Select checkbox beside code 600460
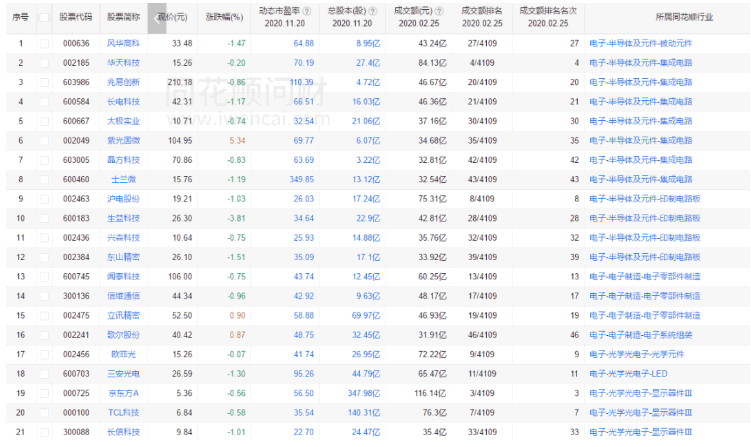 (44, 180)
